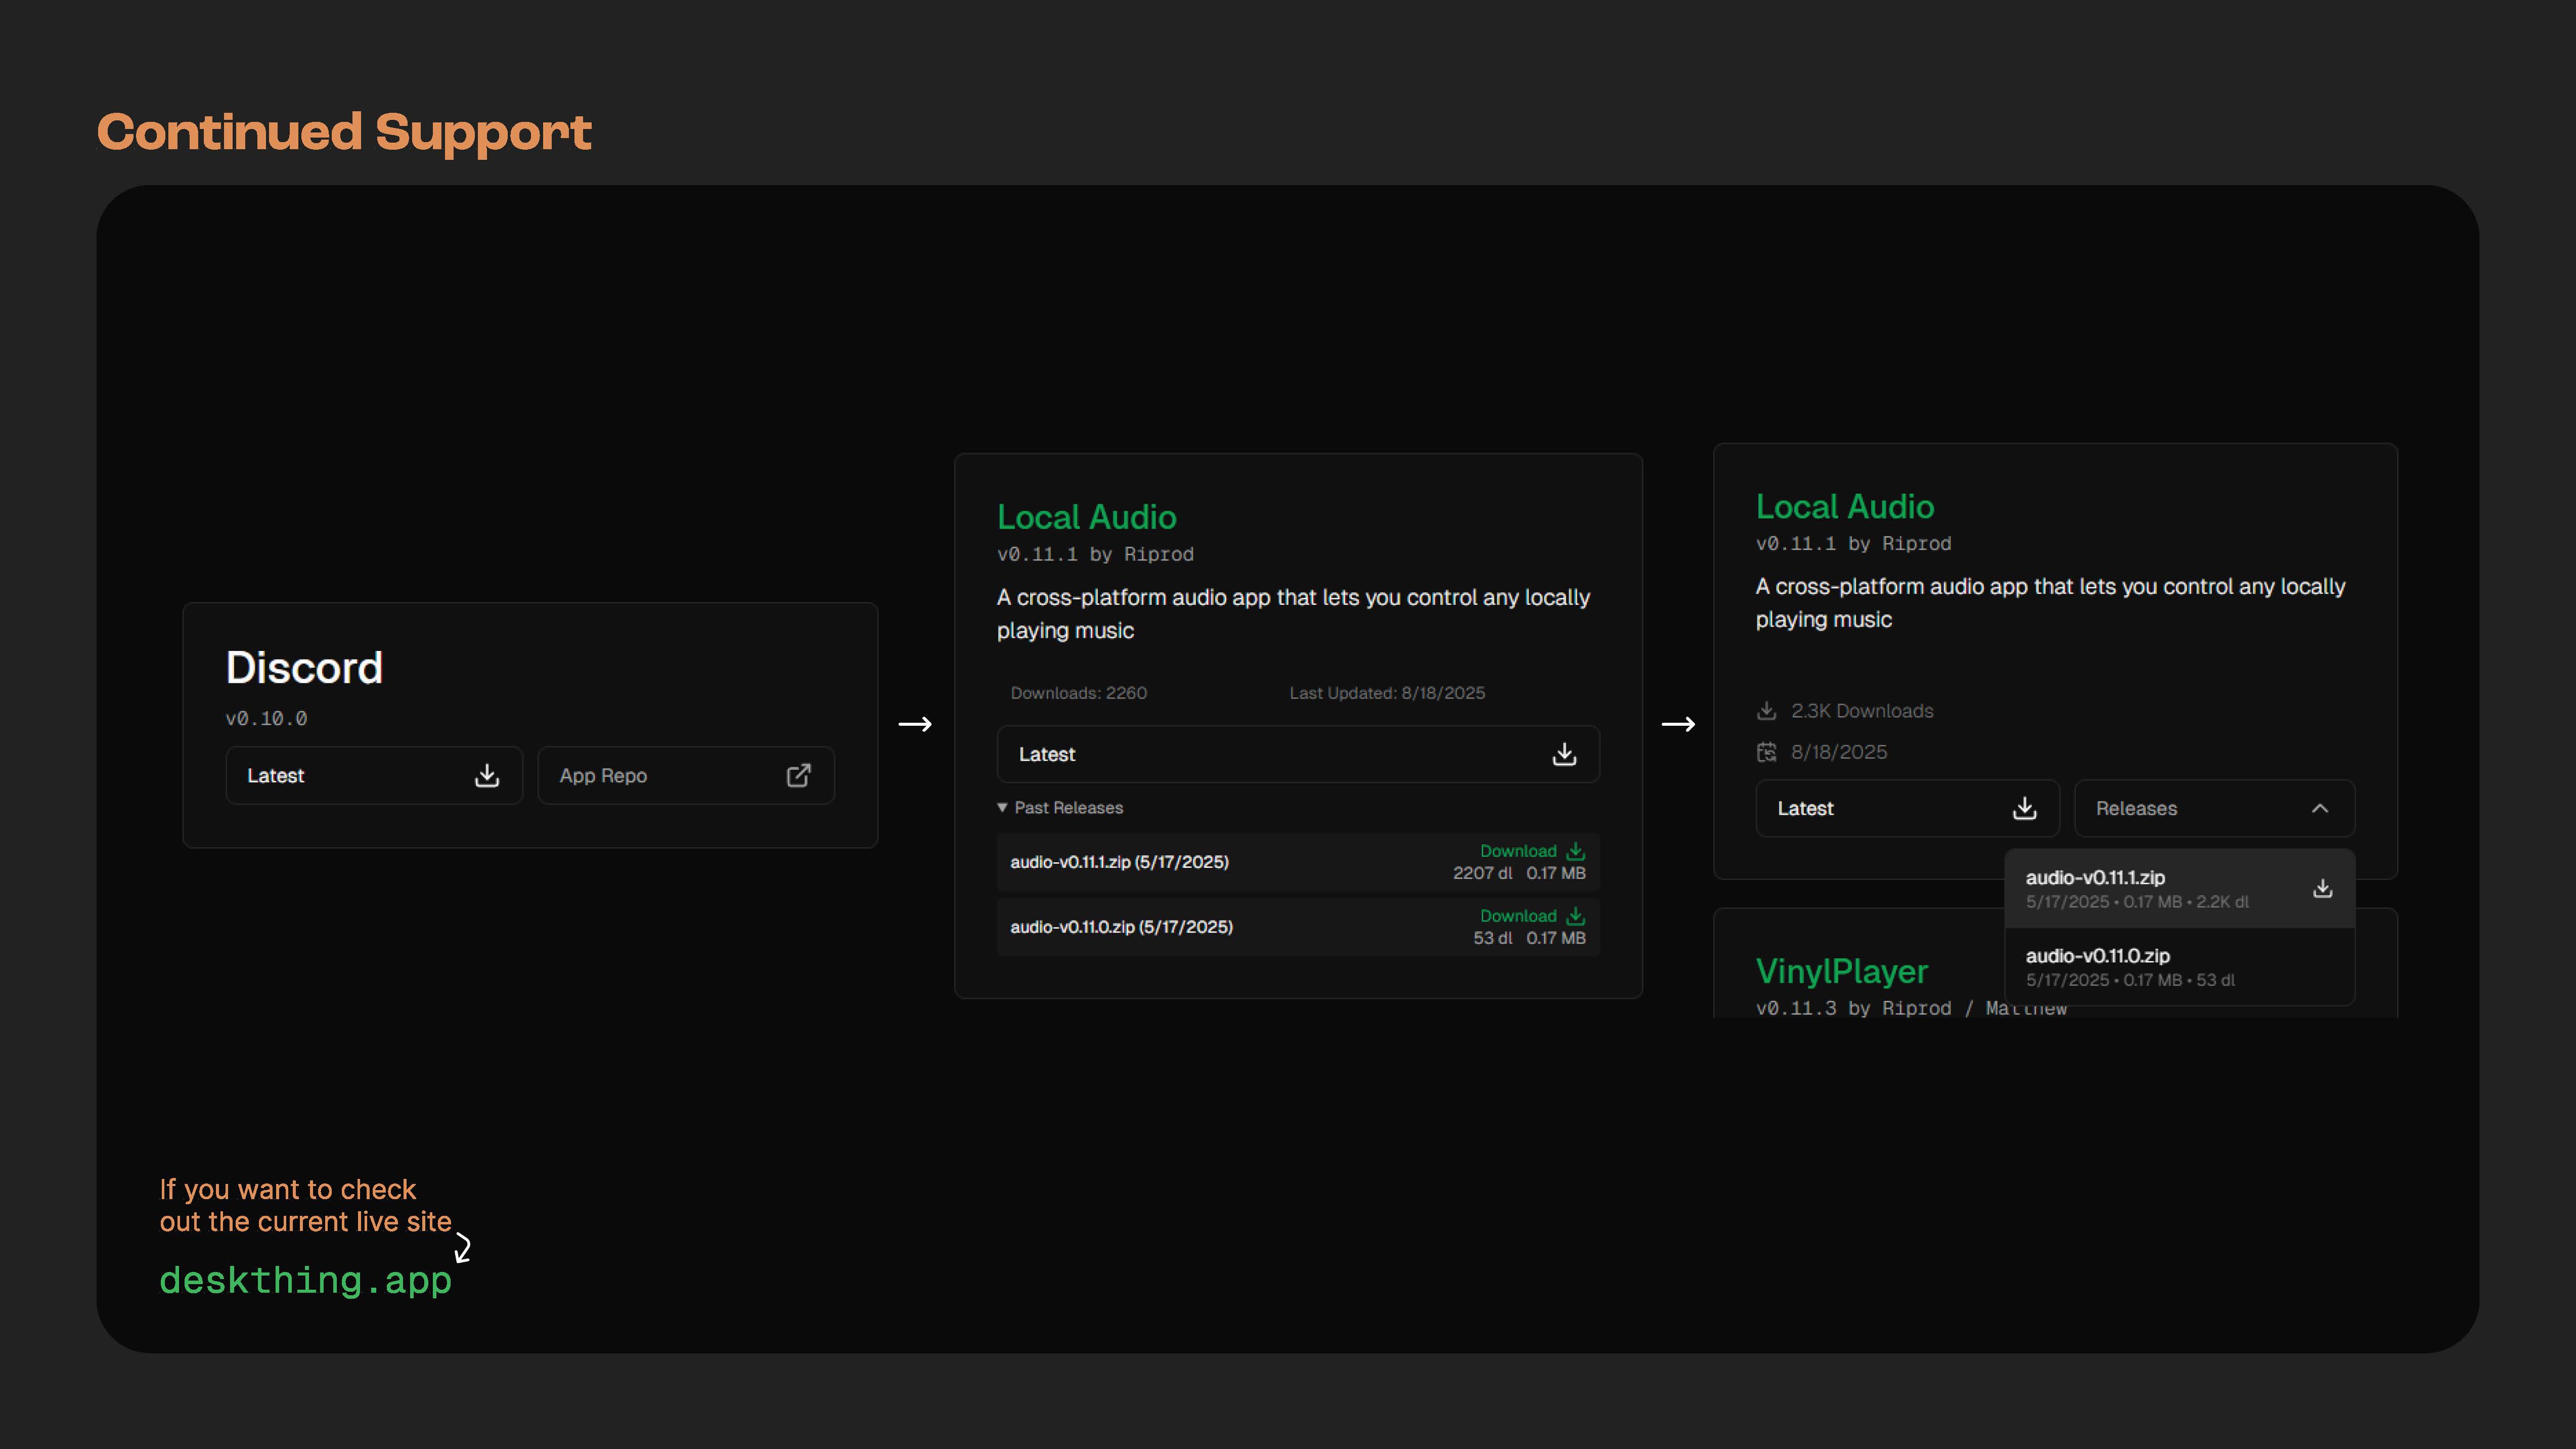
Task: Click the Discord app title
Action: point(304,668)
